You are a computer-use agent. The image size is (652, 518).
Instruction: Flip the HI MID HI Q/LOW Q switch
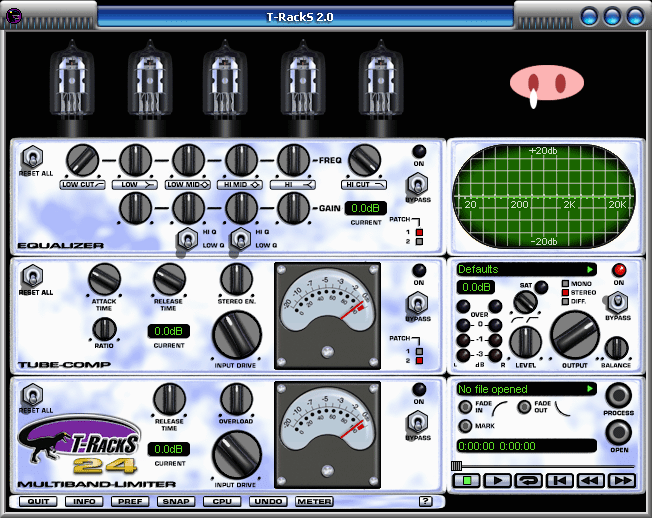(240, 239)
